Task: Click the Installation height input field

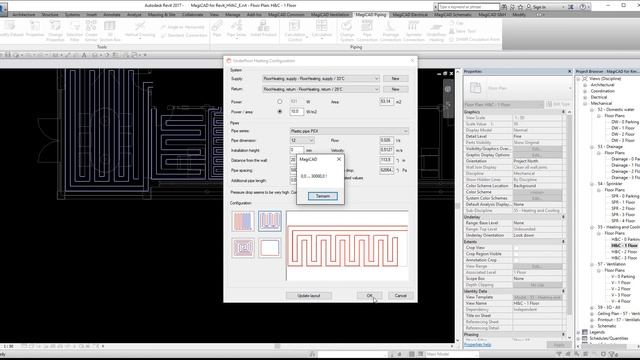Action: click(x=297, y=150)
